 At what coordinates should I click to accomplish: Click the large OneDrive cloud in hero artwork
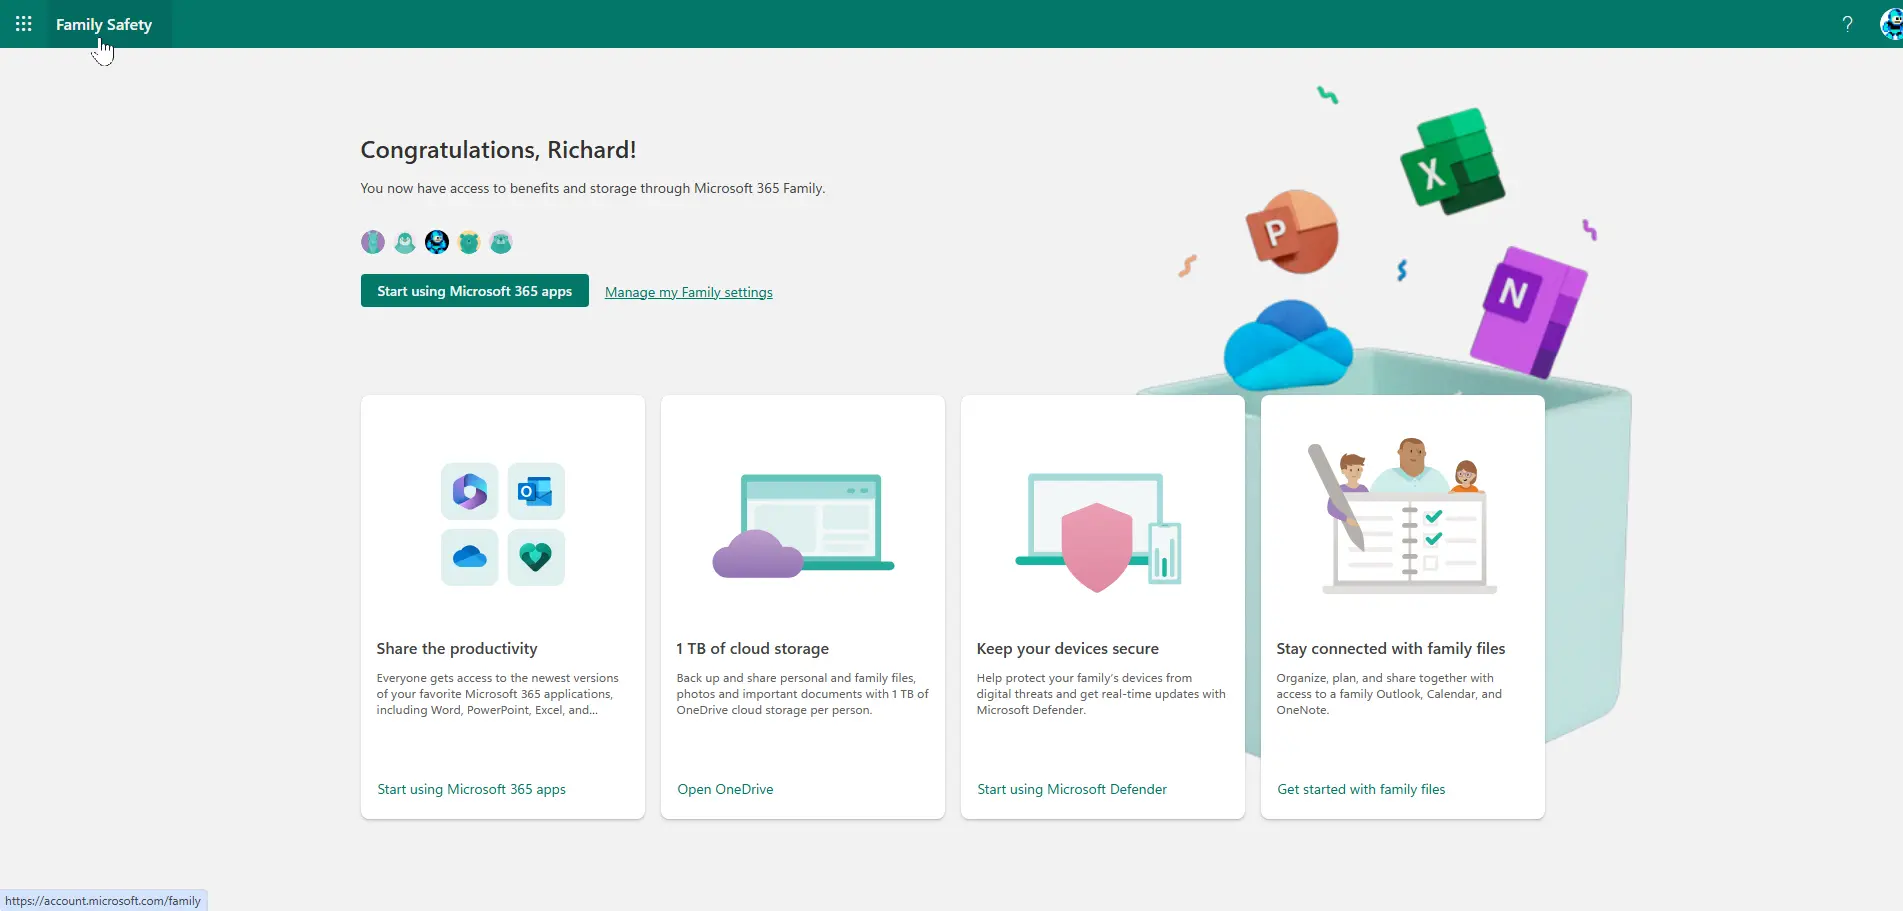point(1288,346)
